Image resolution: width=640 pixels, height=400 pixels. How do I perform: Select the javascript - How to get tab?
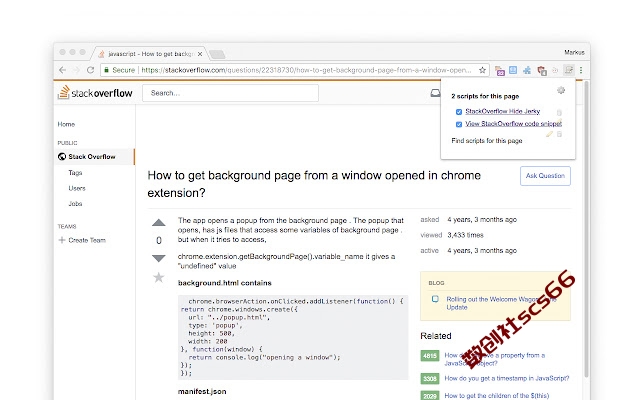click(x=150, y=54)
